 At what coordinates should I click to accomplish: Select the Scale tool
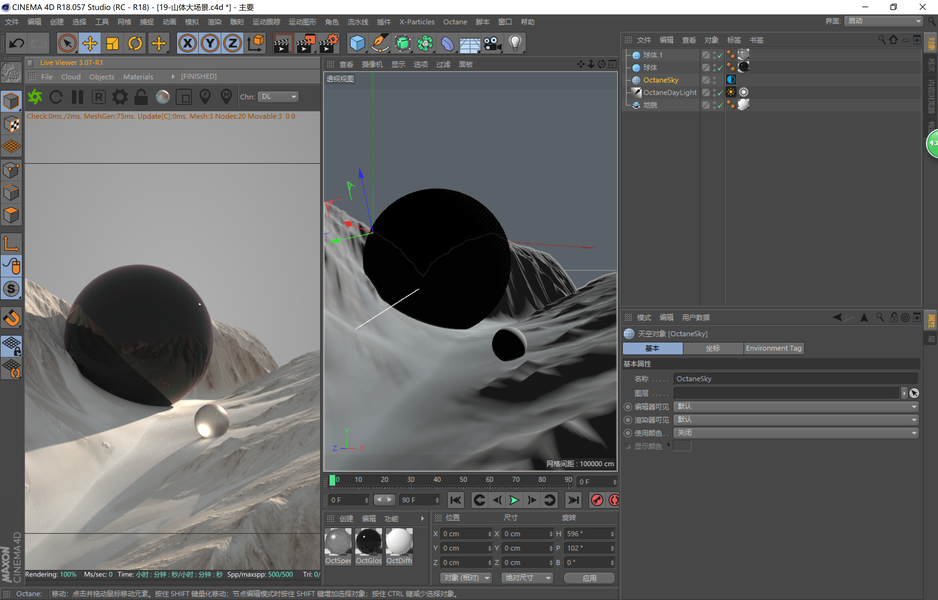pyautogui.click(x=112, y=43)
